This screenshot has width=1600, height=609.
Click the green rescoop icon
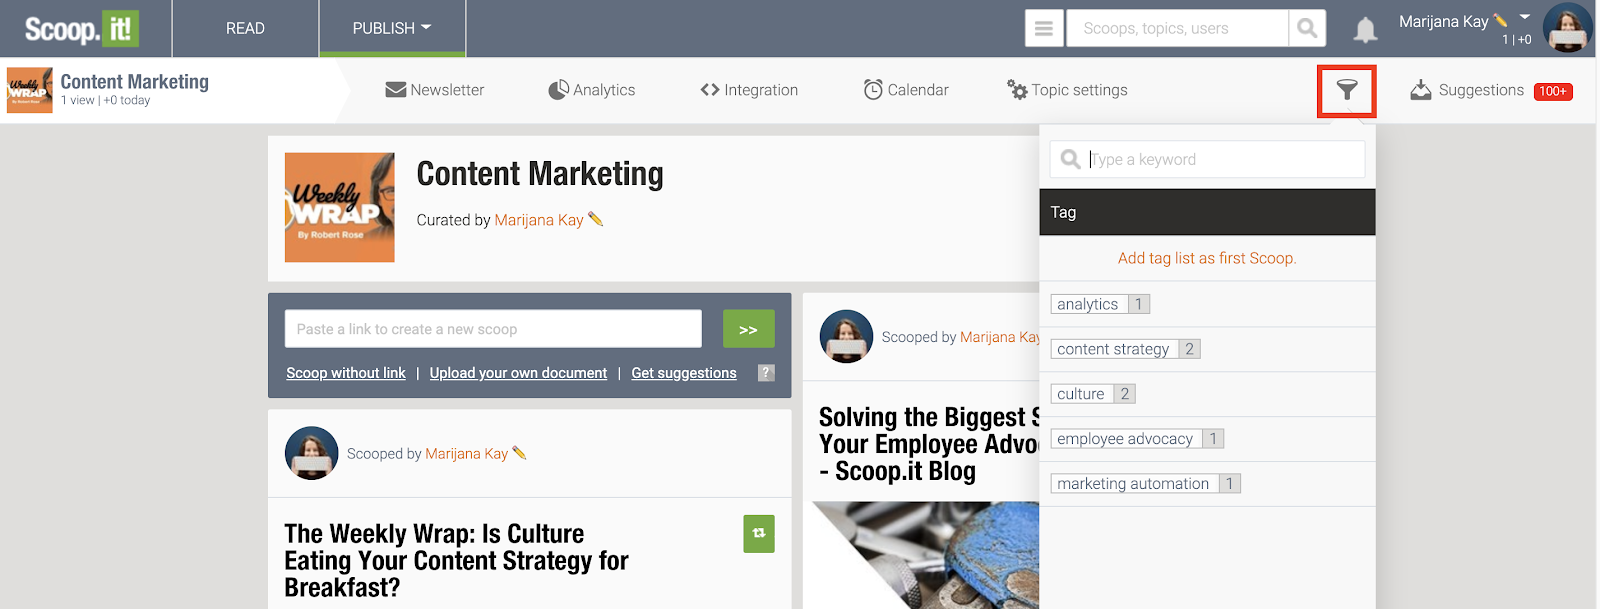759,533
